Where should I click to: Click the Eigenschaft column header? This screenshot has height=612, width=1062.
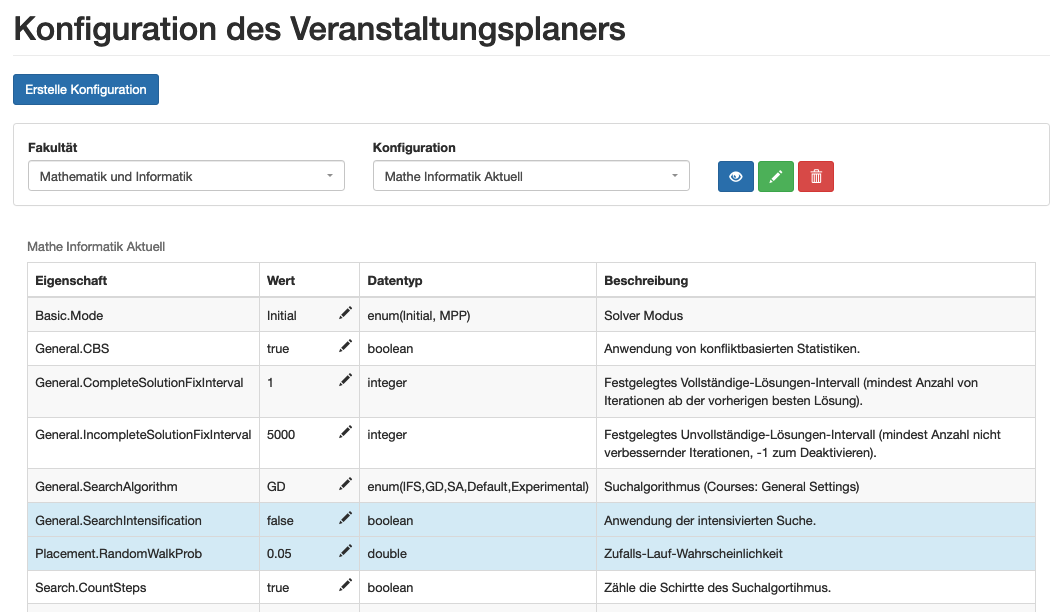pos(71,281)
